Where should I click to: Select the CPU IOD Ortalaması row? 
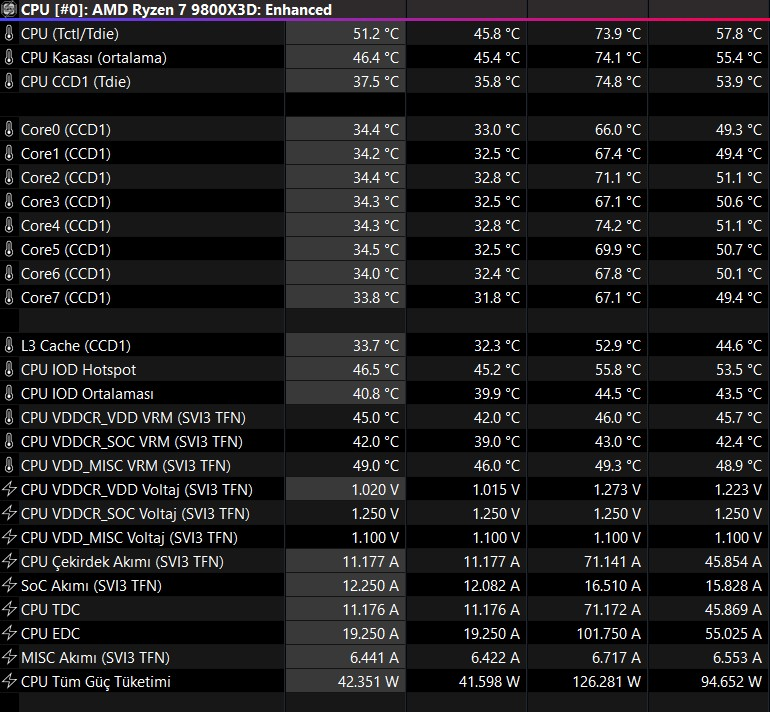[385, 393]
